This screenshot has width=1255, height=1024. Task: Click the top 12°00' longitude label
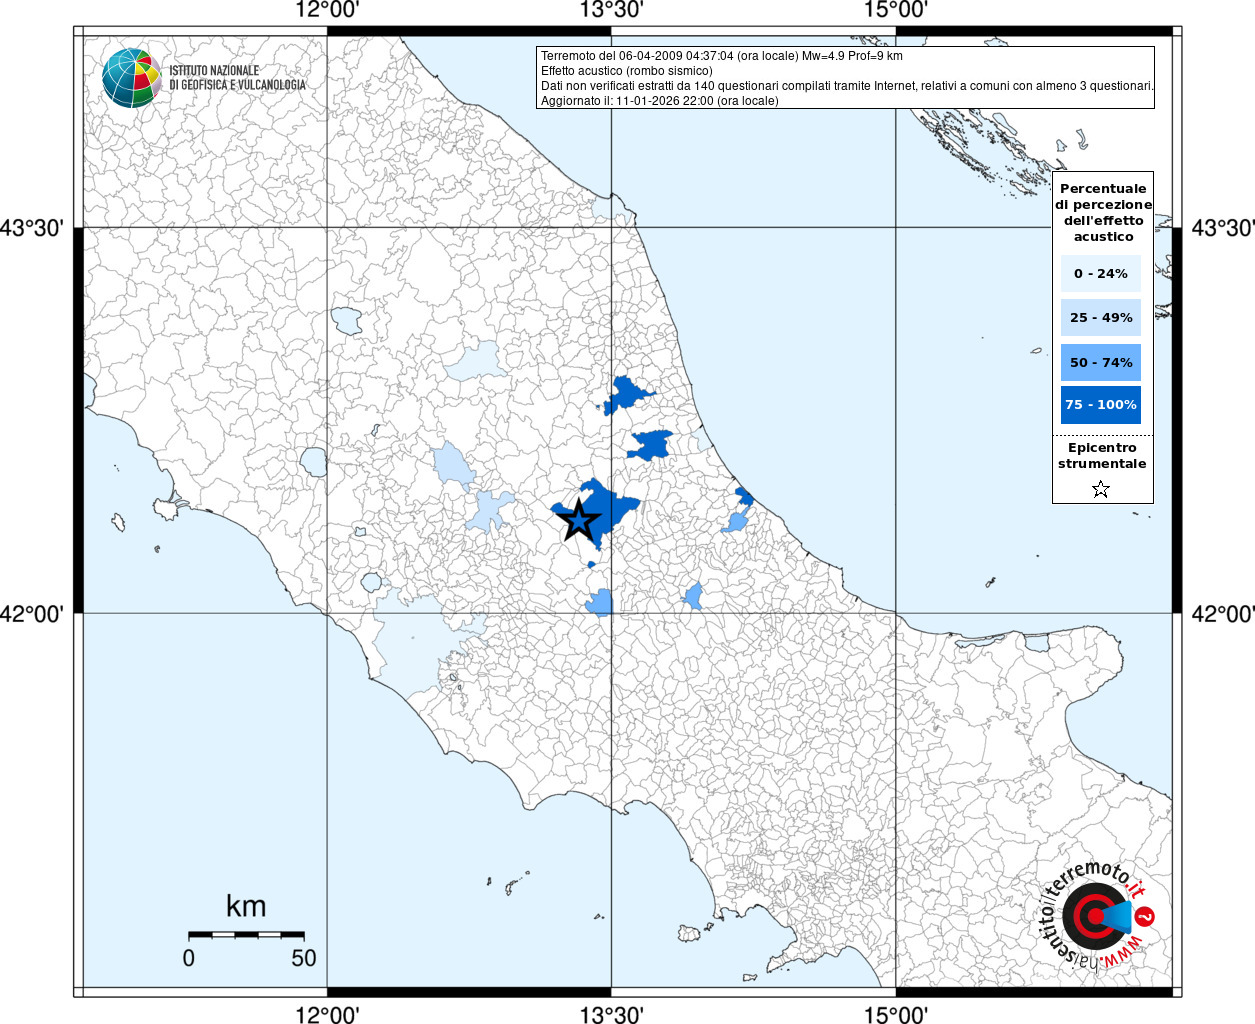click(x=327, y=11)
